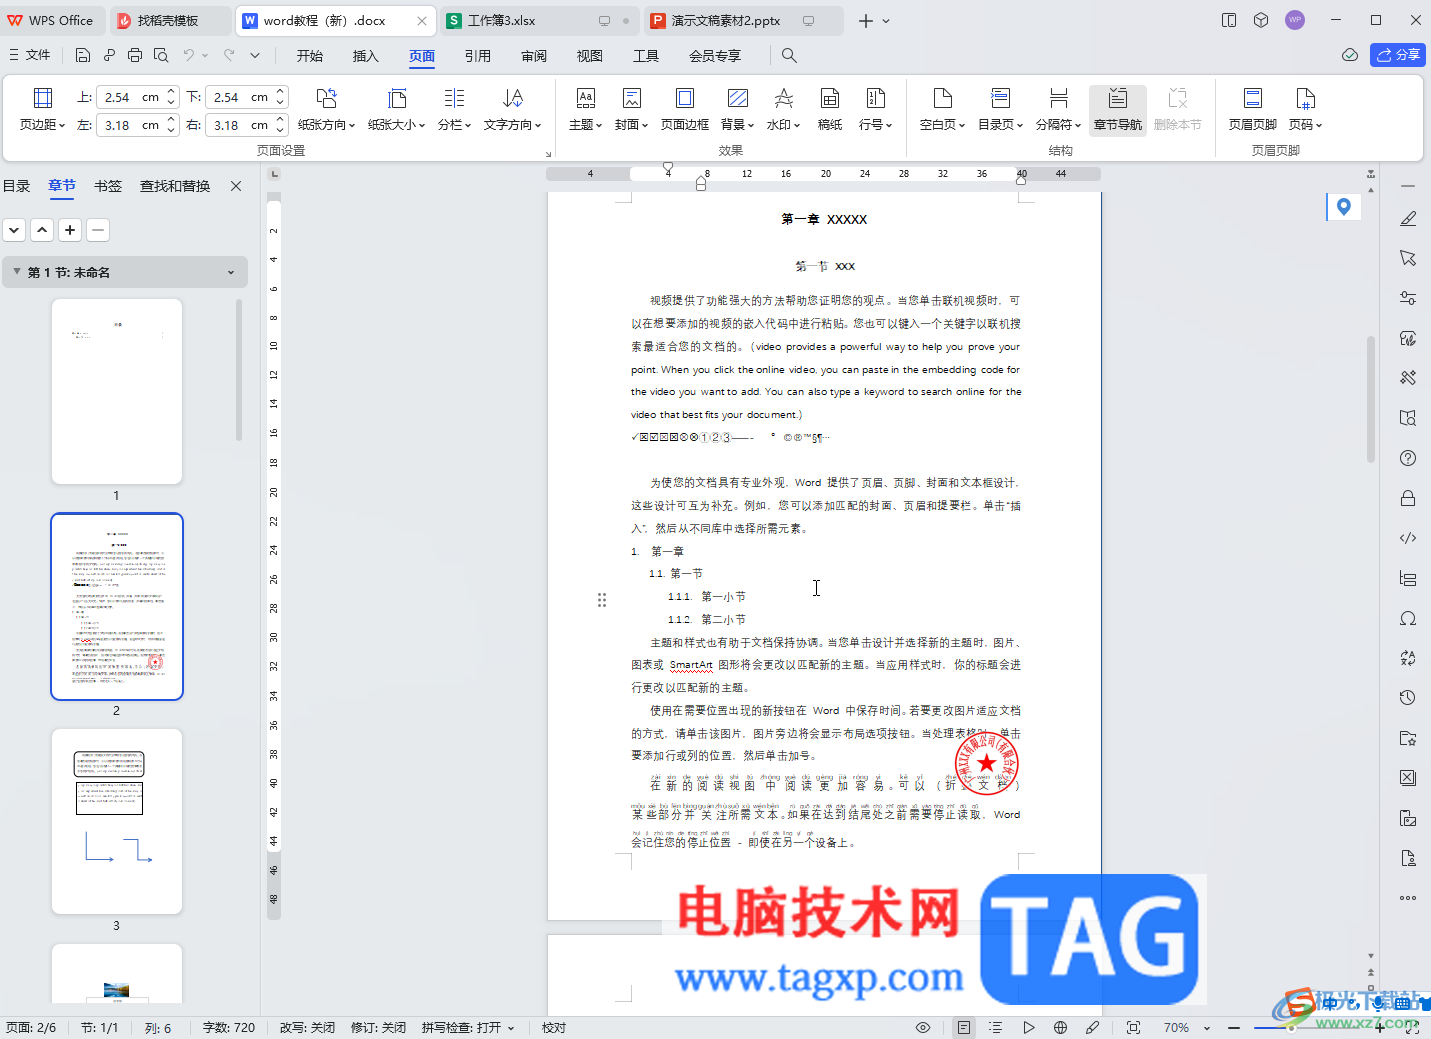This screenshot has height=1039, width=1431.
Task: Click expand-all down arrow in chapter pane
Action: coord(14,230)
